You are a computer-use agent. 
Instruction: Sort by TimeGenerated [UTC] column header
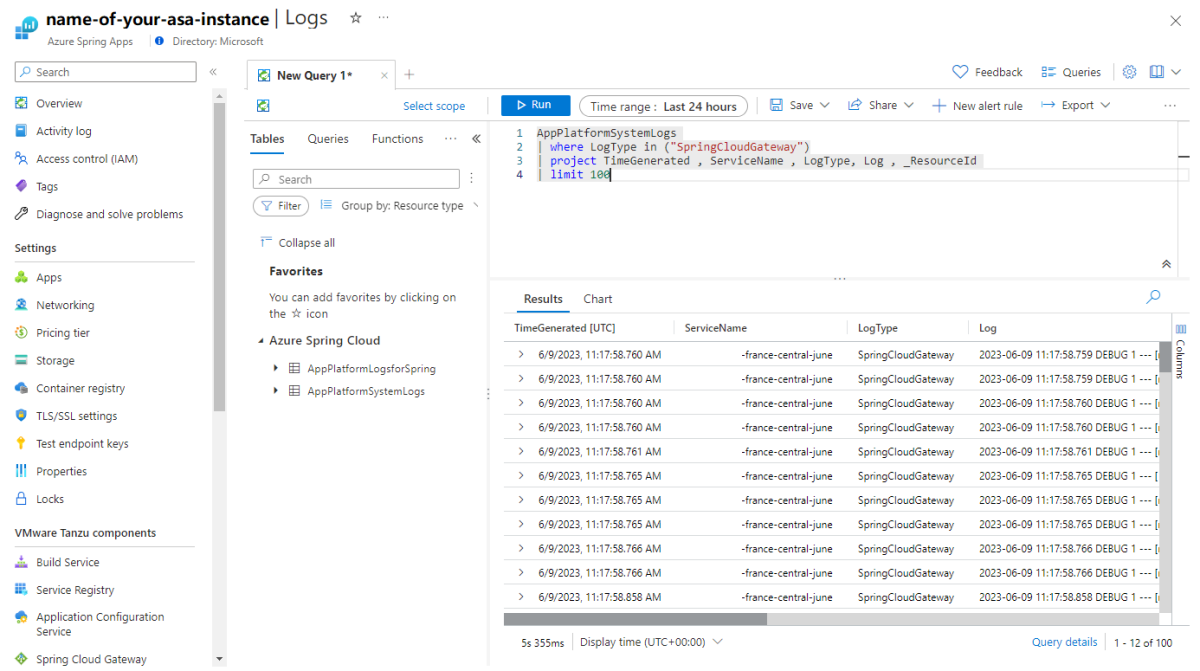pyautogui.click(x=564, y=328)
